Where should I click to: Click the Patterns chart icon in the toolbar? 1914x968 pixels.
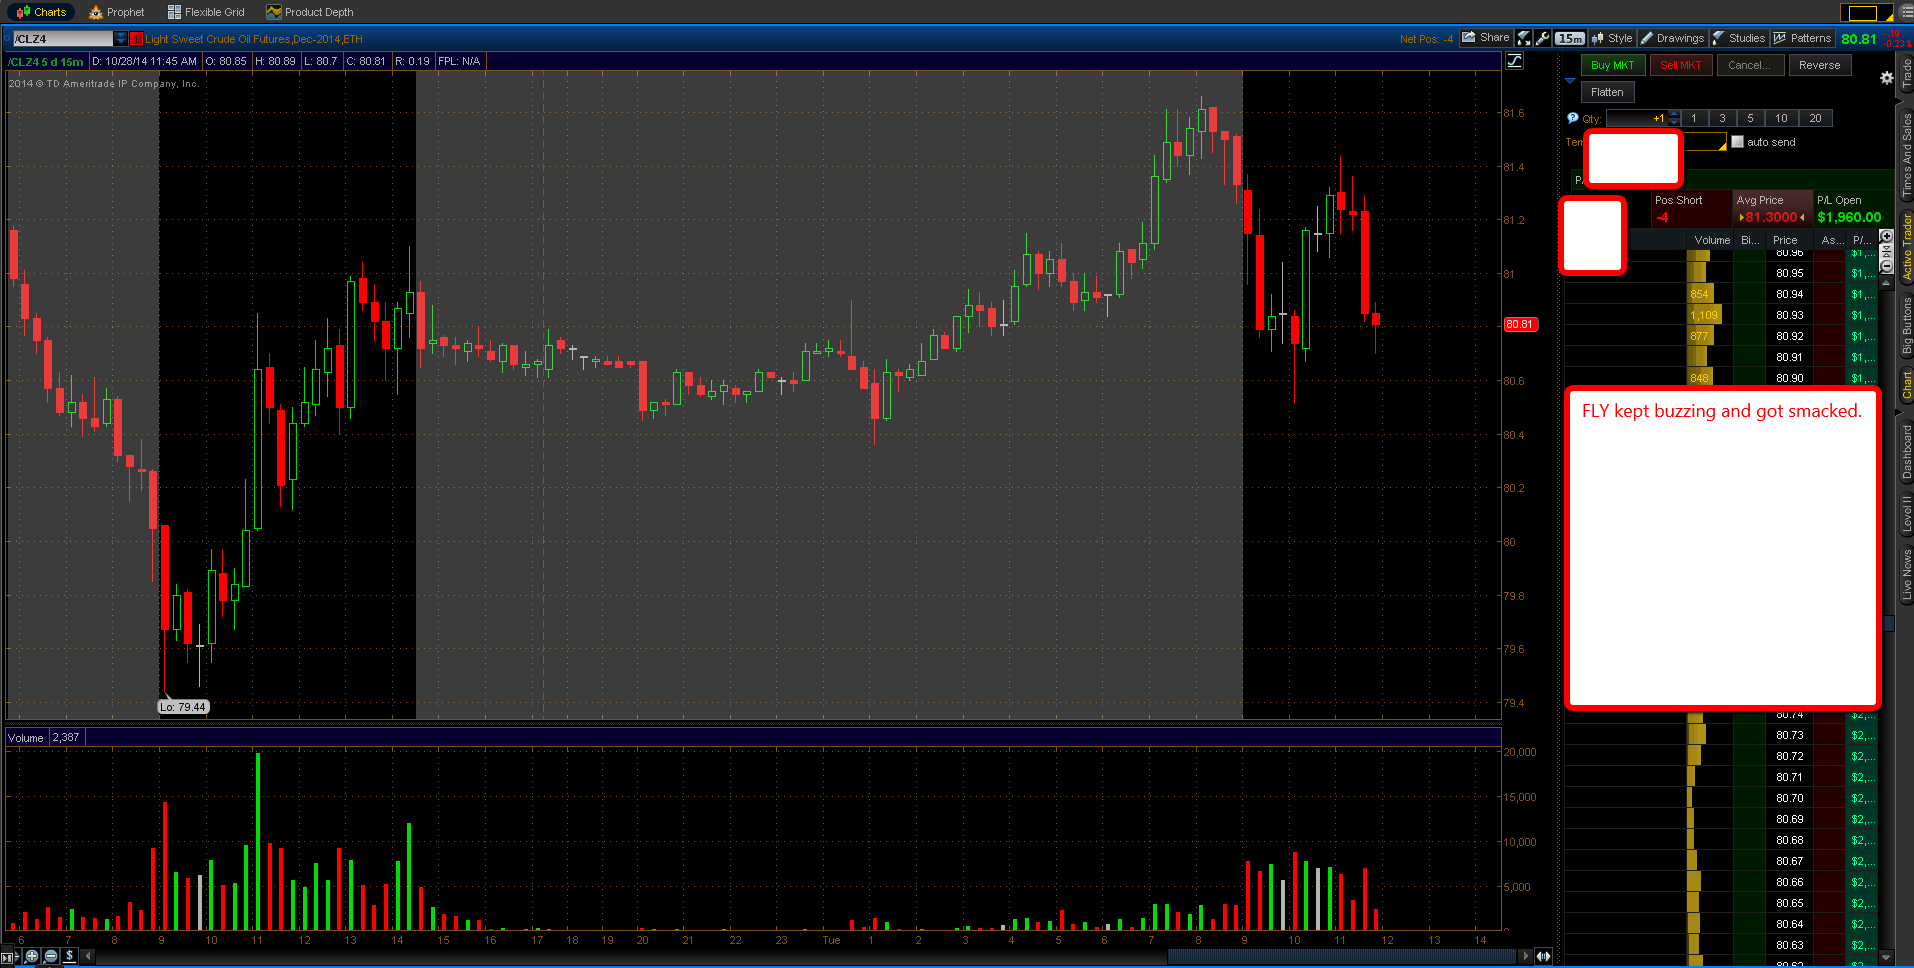[1780, 38]
